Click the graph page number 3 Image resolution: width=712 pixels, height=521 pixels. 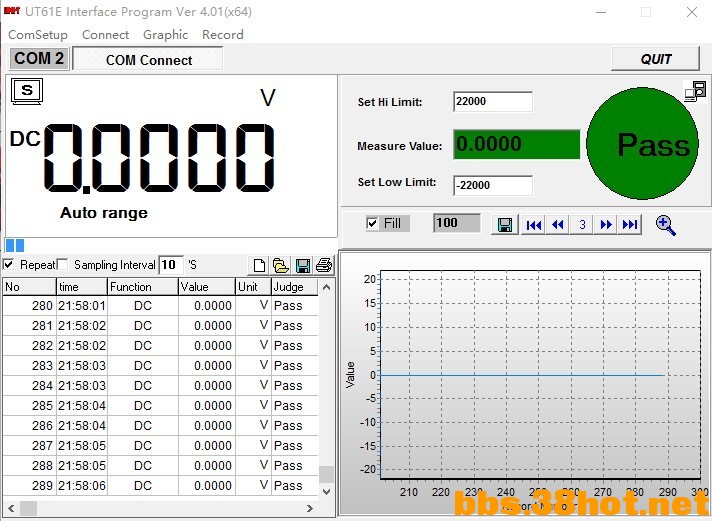(x=582, y=224)
